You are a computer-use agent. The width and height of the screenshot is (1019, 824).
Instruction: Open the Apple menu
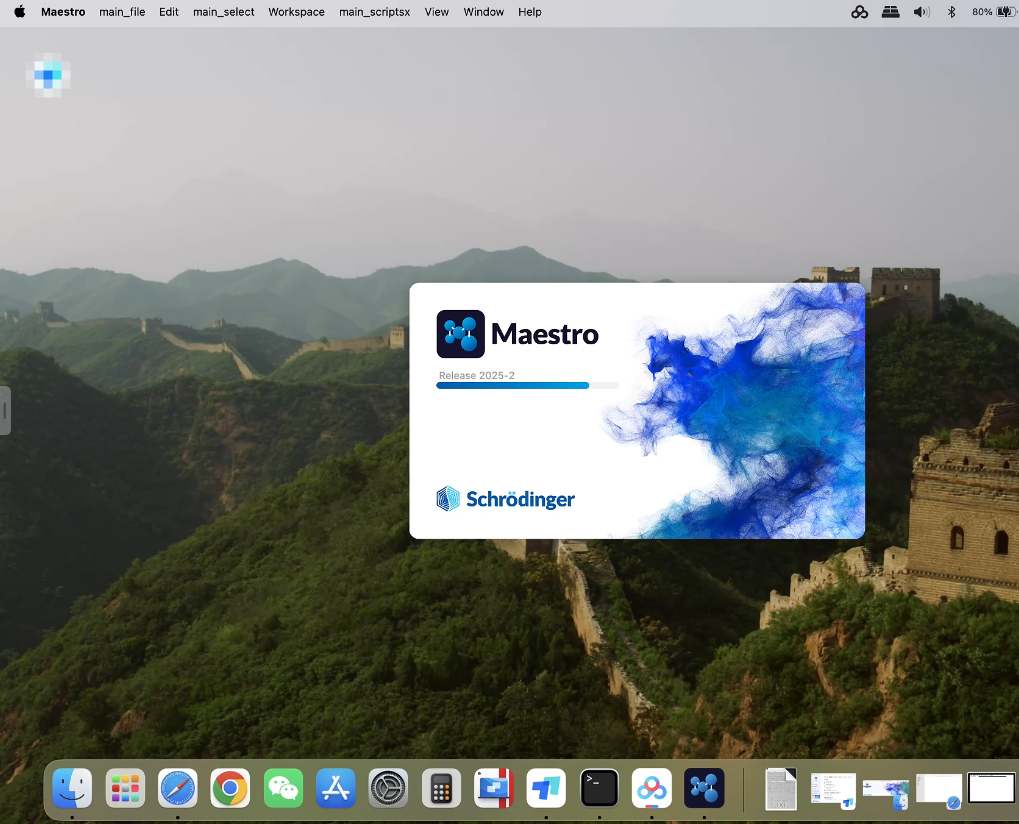tap(19, 12)
